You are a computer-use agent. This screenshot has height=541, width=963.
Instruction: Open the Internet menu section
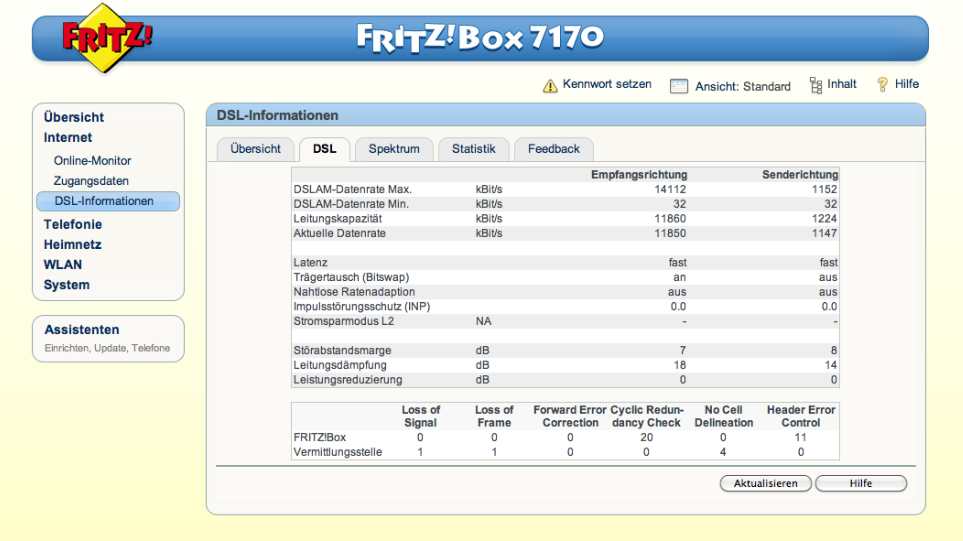(x=68, y=138)
